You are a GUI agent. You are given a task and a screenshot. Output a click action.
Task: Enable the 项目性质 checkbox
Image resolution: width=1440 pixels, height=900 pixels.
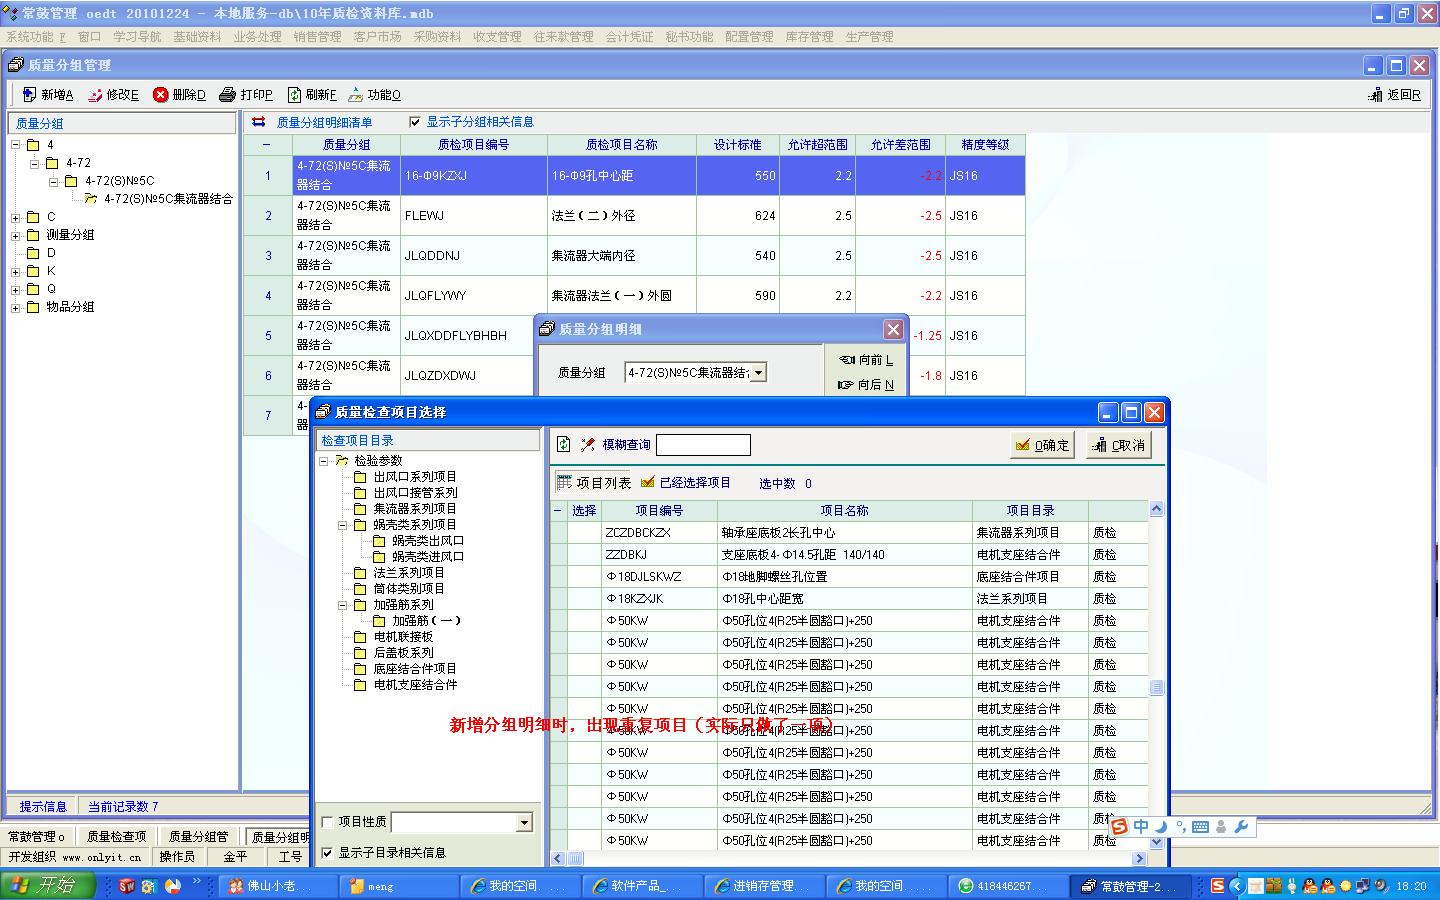click(x=327, y=822)
